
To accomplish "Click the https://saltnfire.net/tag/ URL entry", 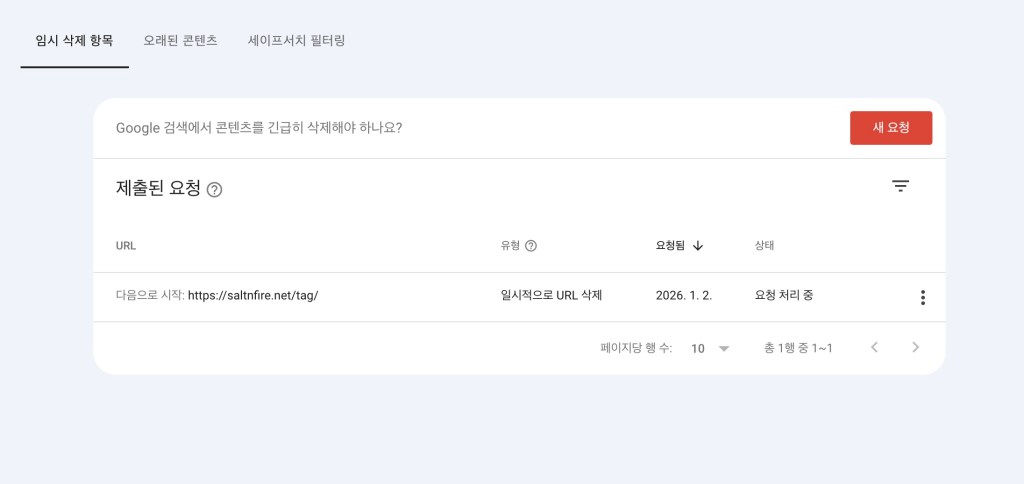I will [x=253, y=296].
